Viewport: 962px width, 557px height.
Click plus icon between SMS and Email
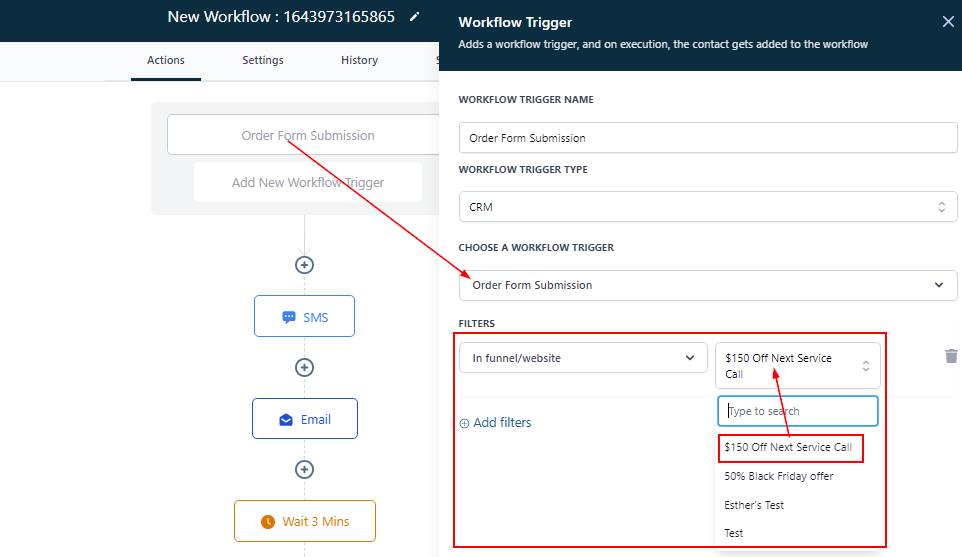305,367
